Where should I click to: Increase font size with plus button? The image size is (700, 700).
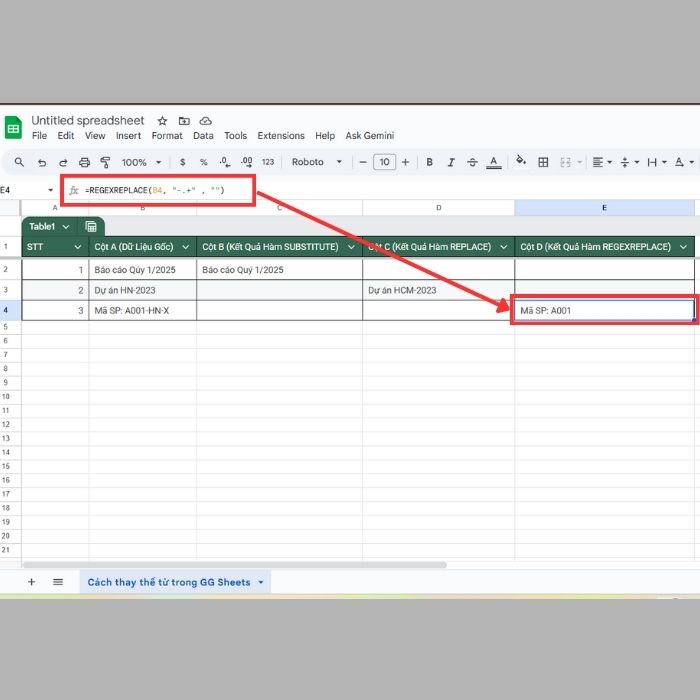click(405, 162)
